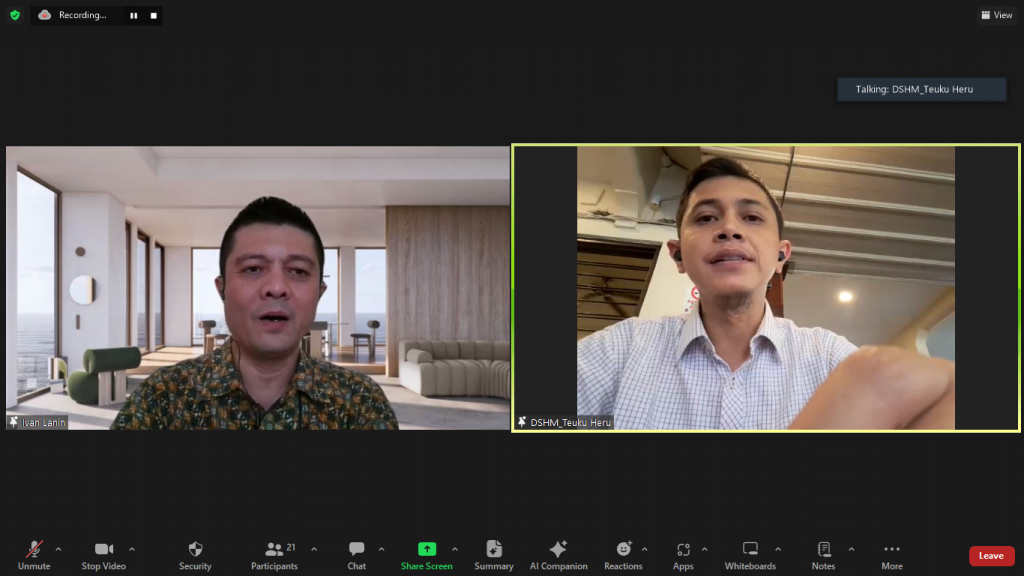Viewport: 1024px width, 576px height.
Task: Expand arrow next to Participants
Action: [x=314, y=549]
